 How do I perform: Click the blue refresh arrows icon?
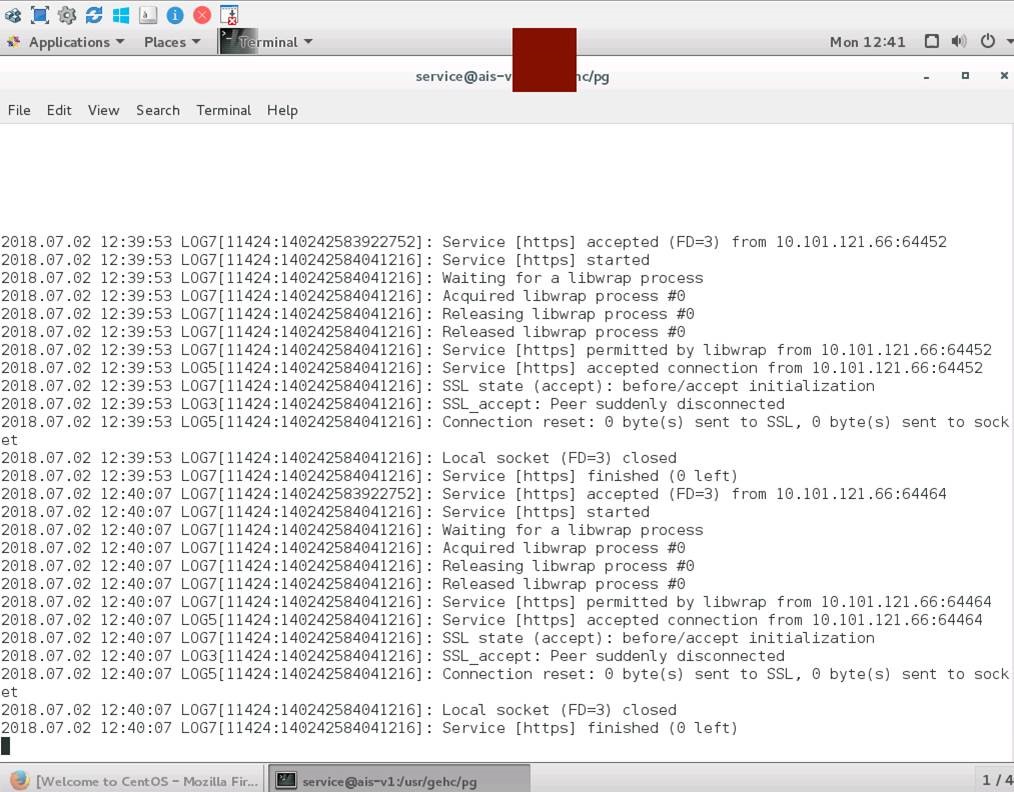94,15
